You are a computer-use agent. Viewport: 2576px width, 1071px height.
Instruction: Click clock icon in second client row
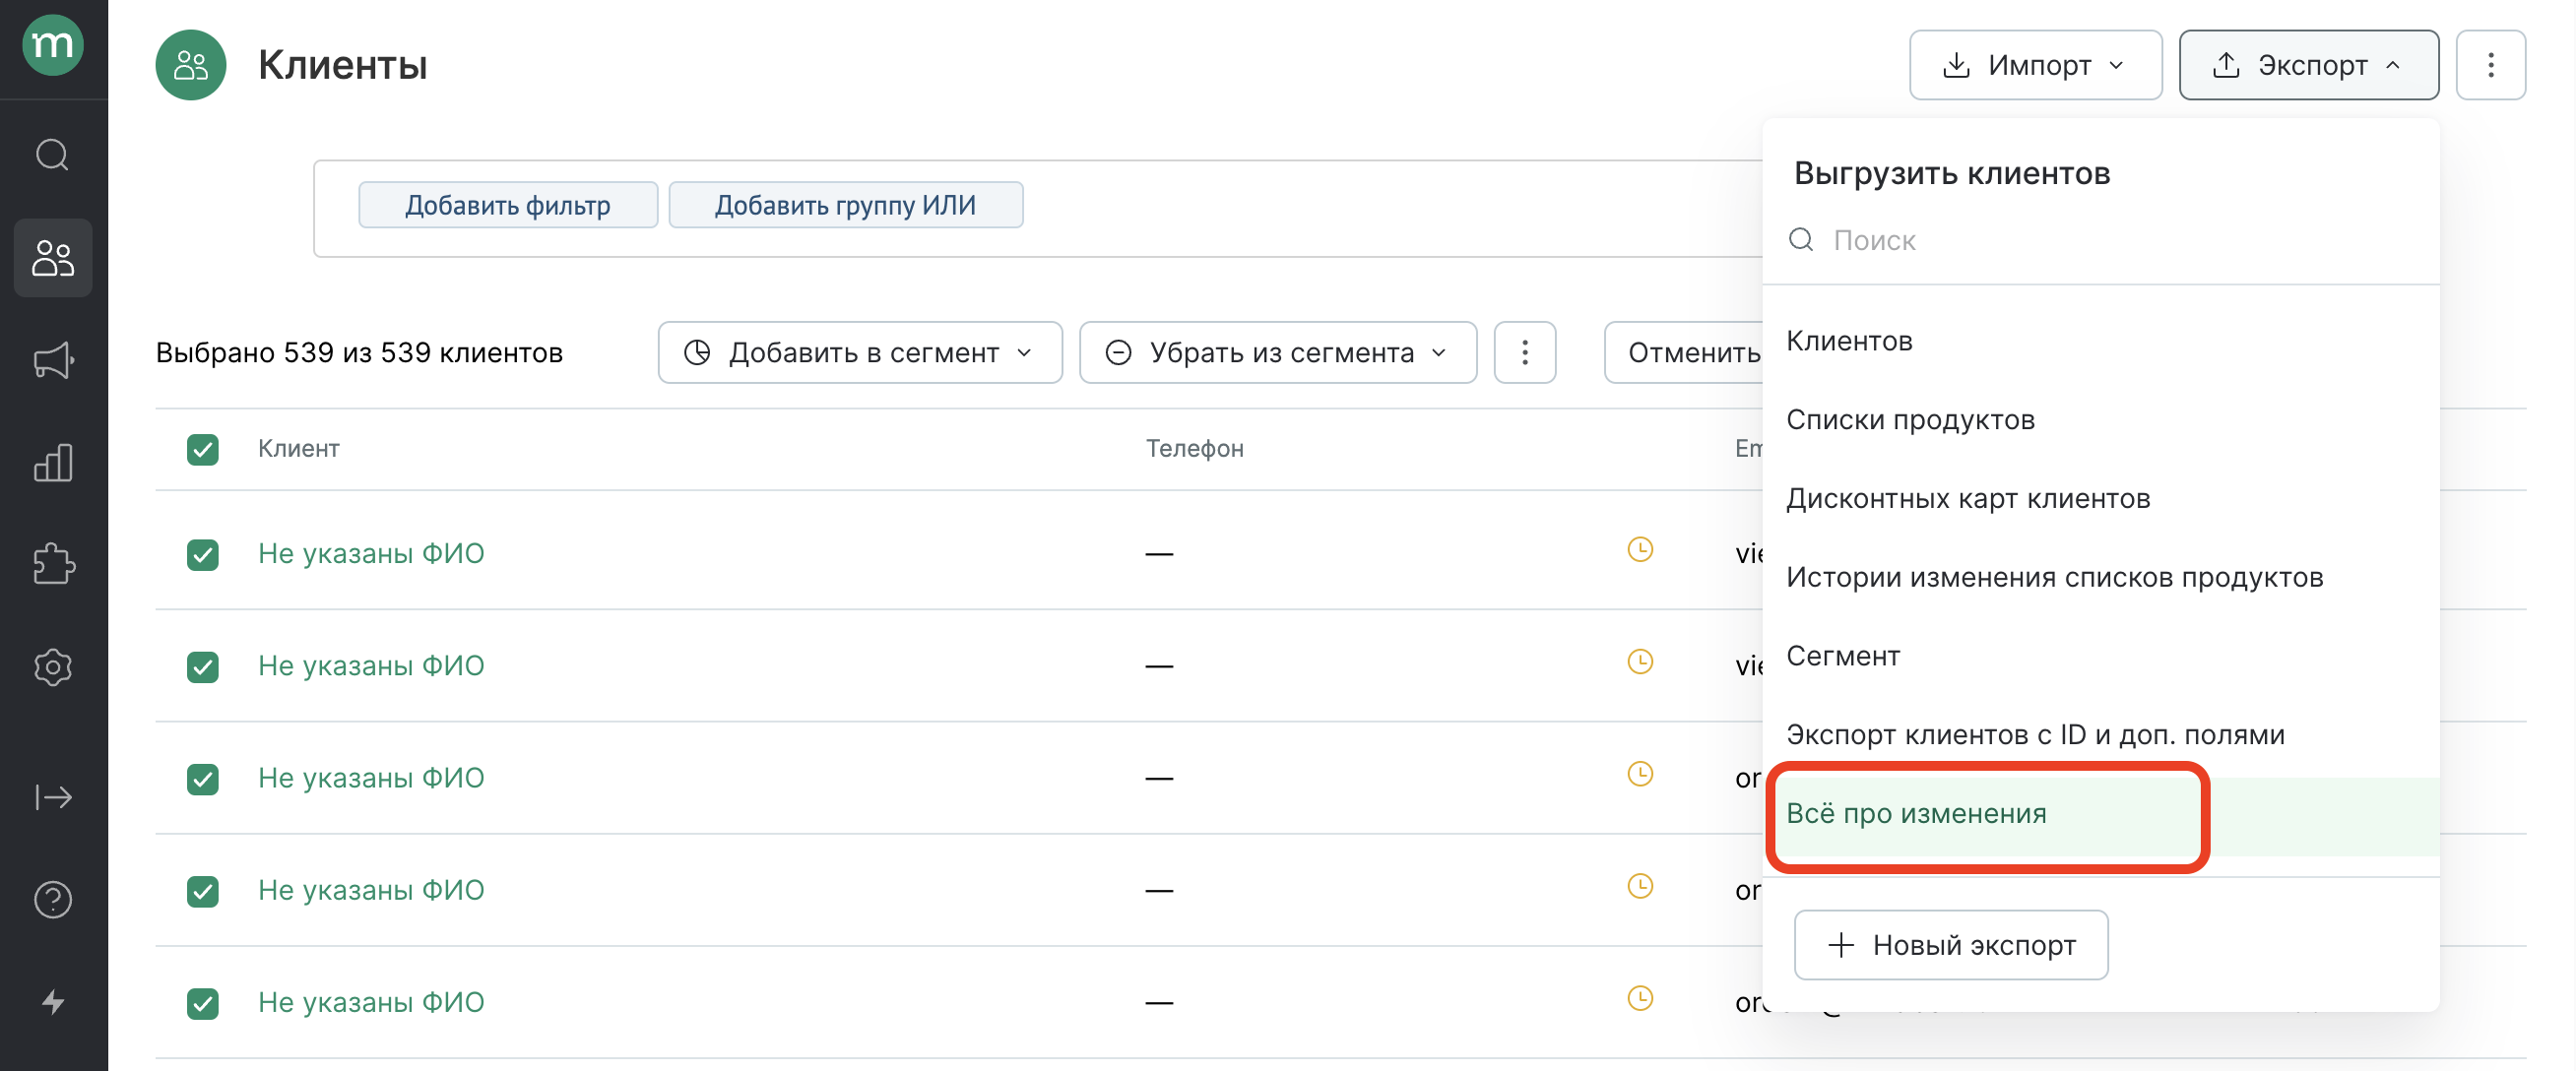click(x=1640, y=661)
